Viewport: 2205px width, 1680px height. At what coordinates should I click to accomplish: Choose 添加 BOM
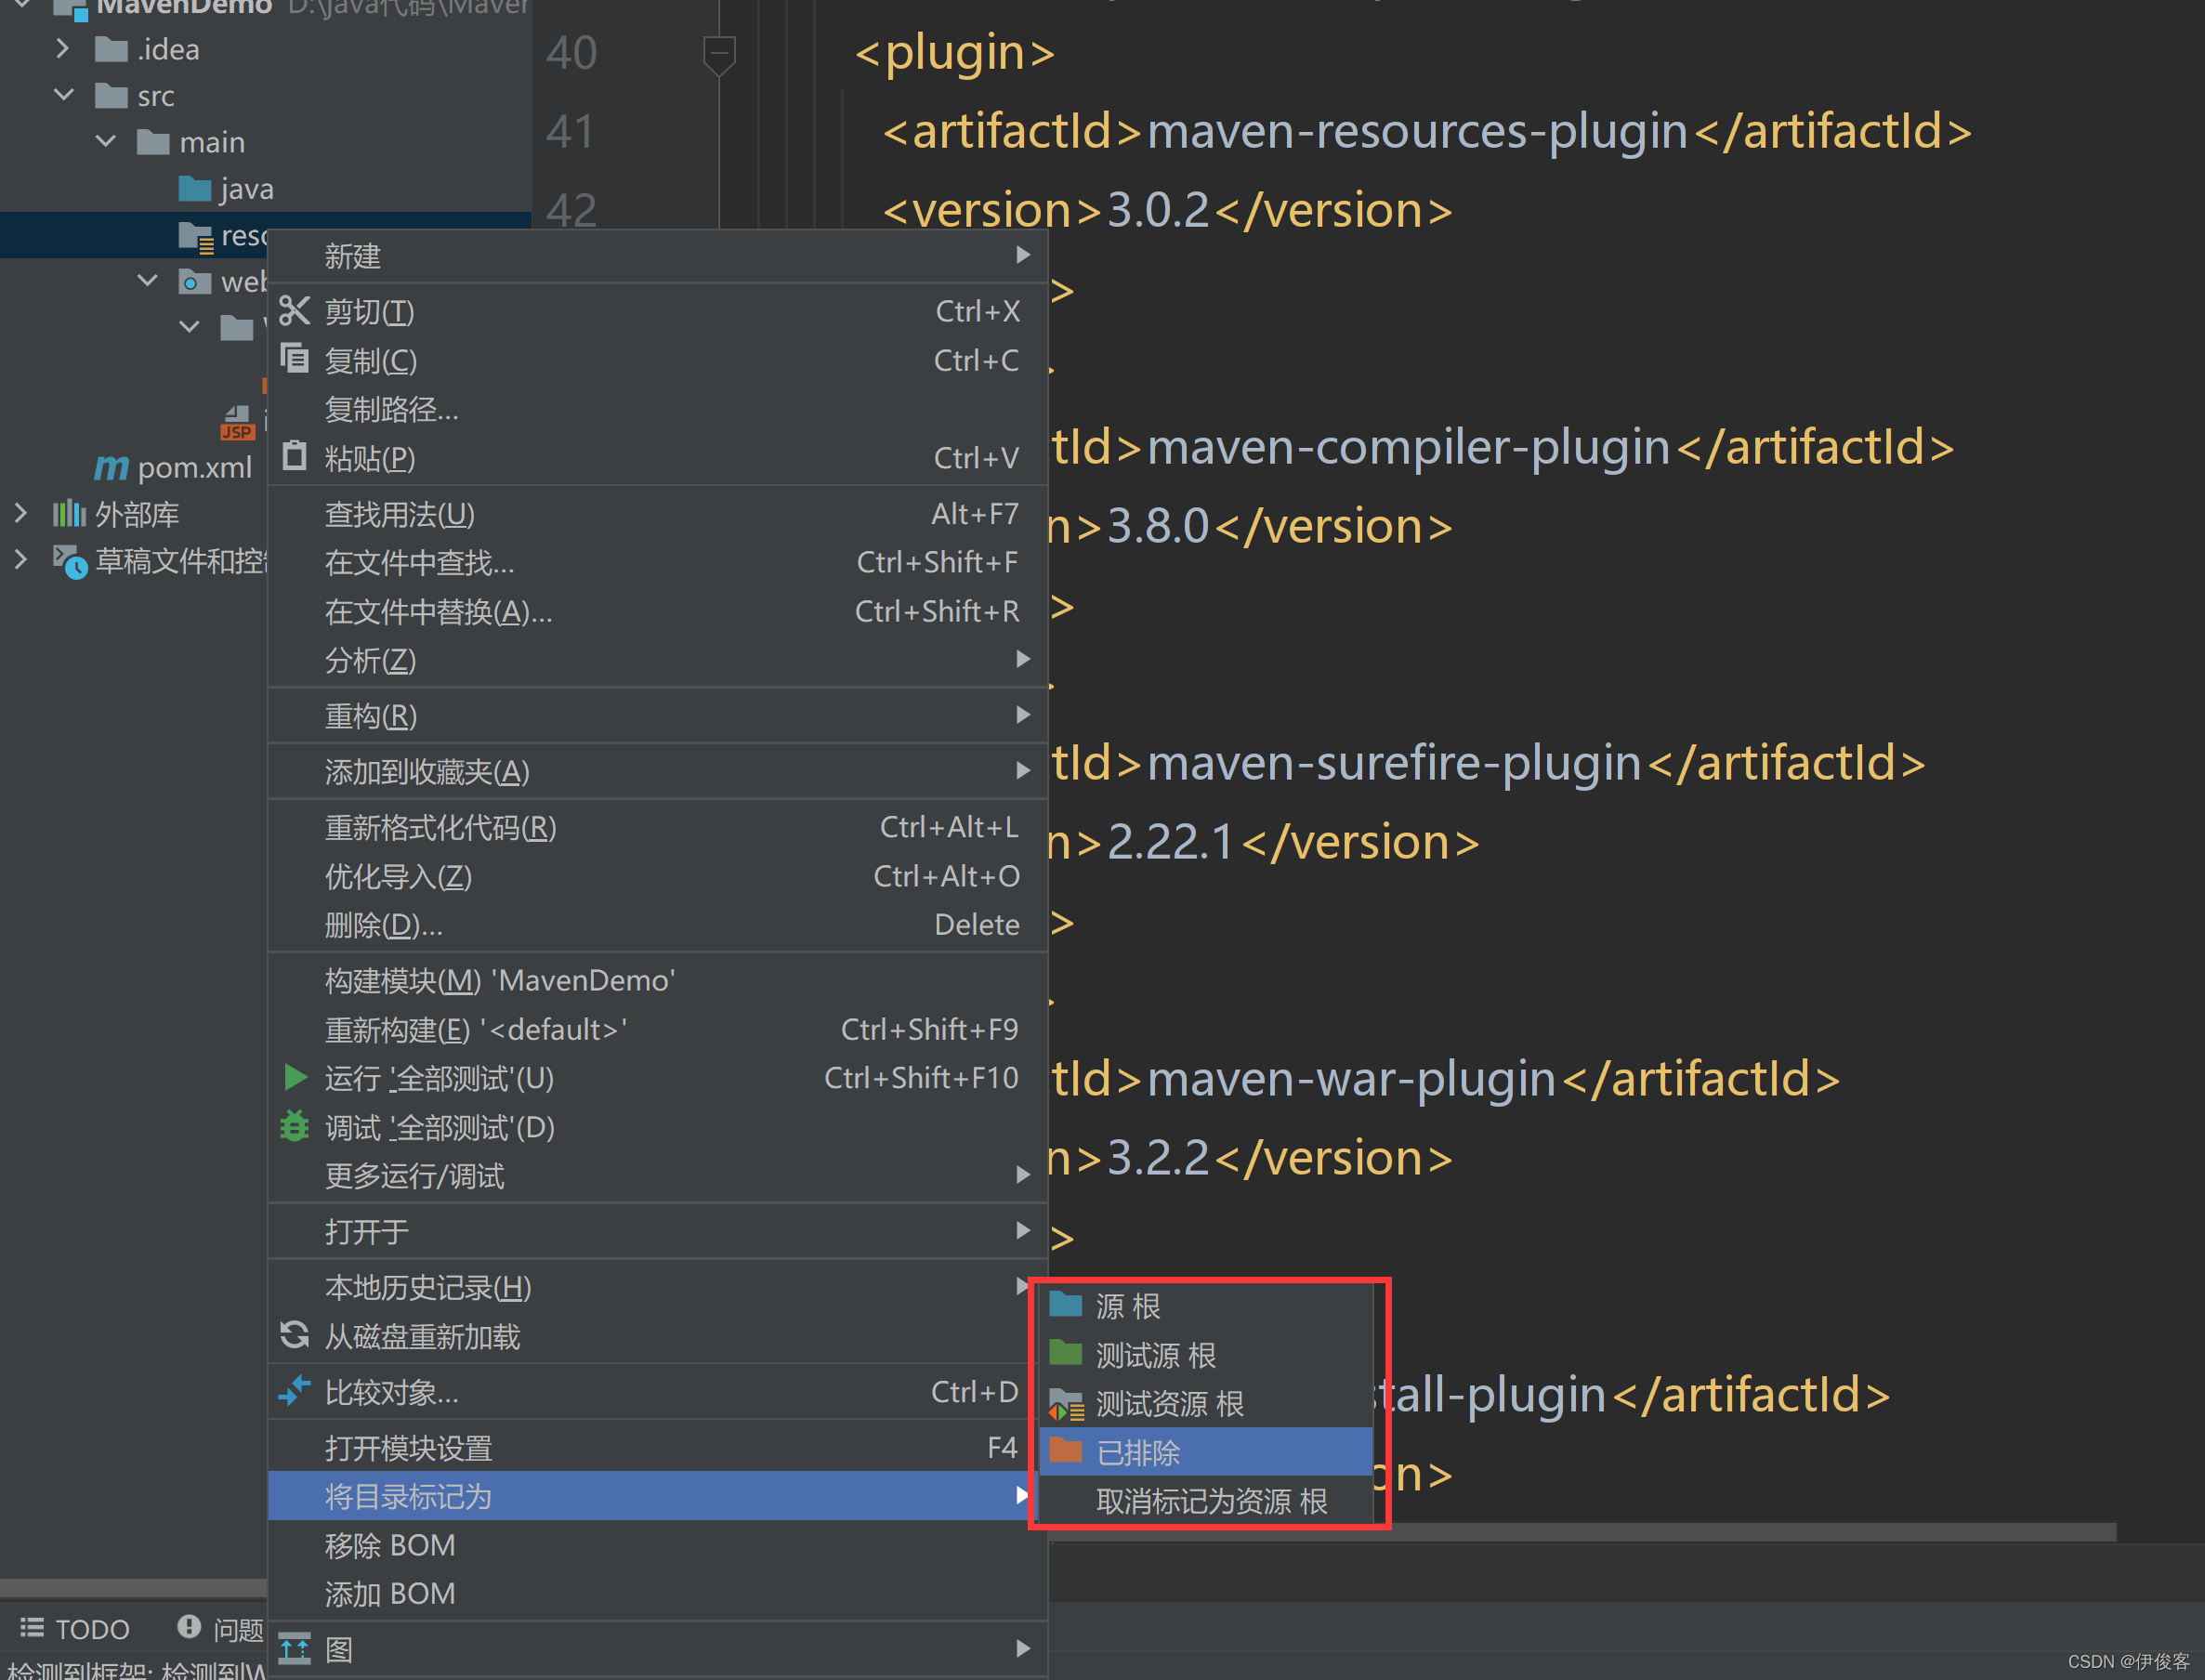coord(658,1593)
